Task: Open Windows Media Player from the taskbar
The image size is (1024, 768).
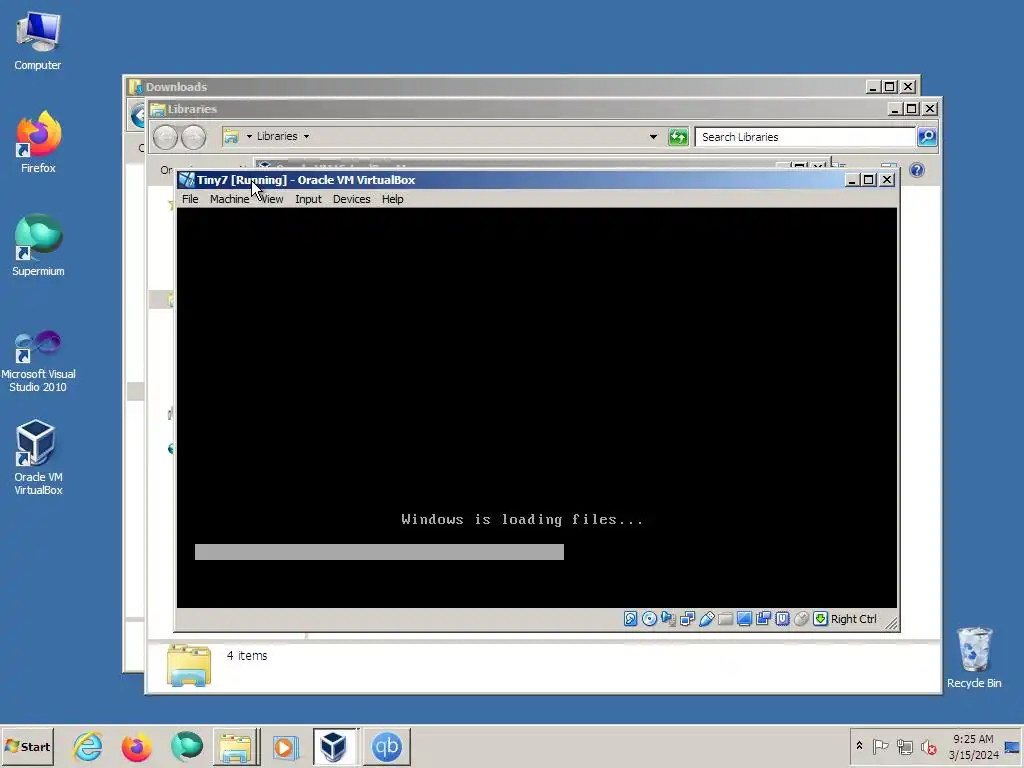Action: [285, 746]
